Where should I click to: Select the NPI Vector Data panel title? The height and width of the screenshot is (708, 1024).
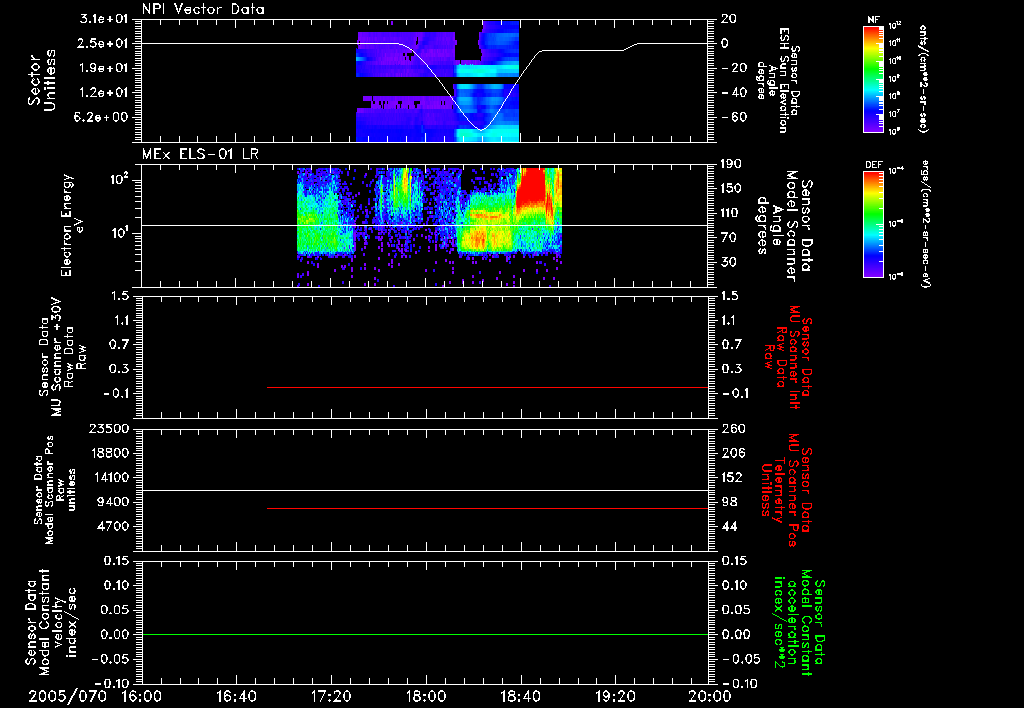point(203,9)
